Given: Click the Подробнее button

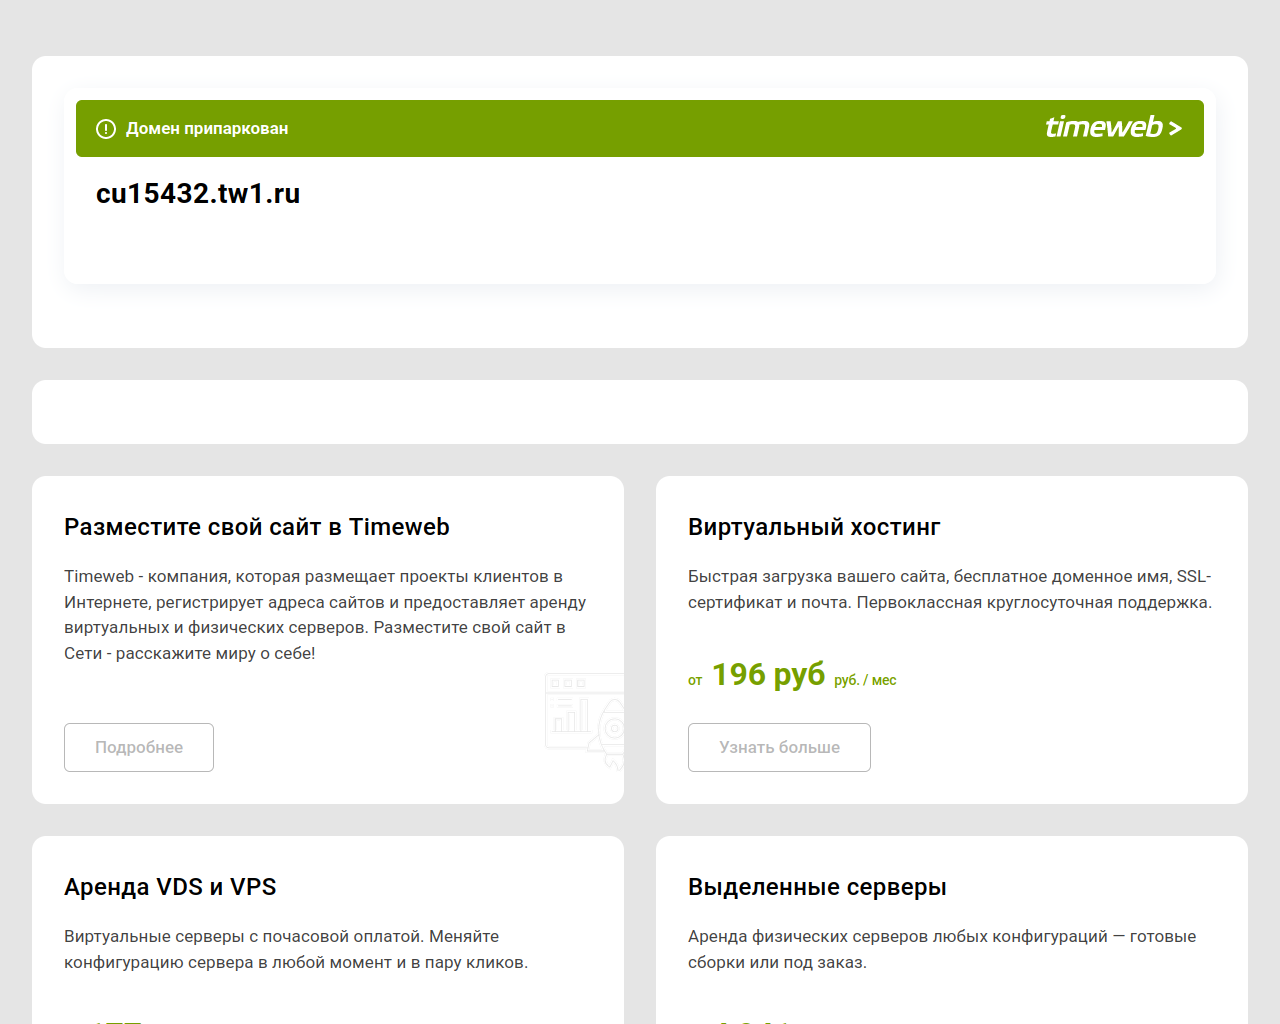Looking at the screenshot, I should click(139, 747).
